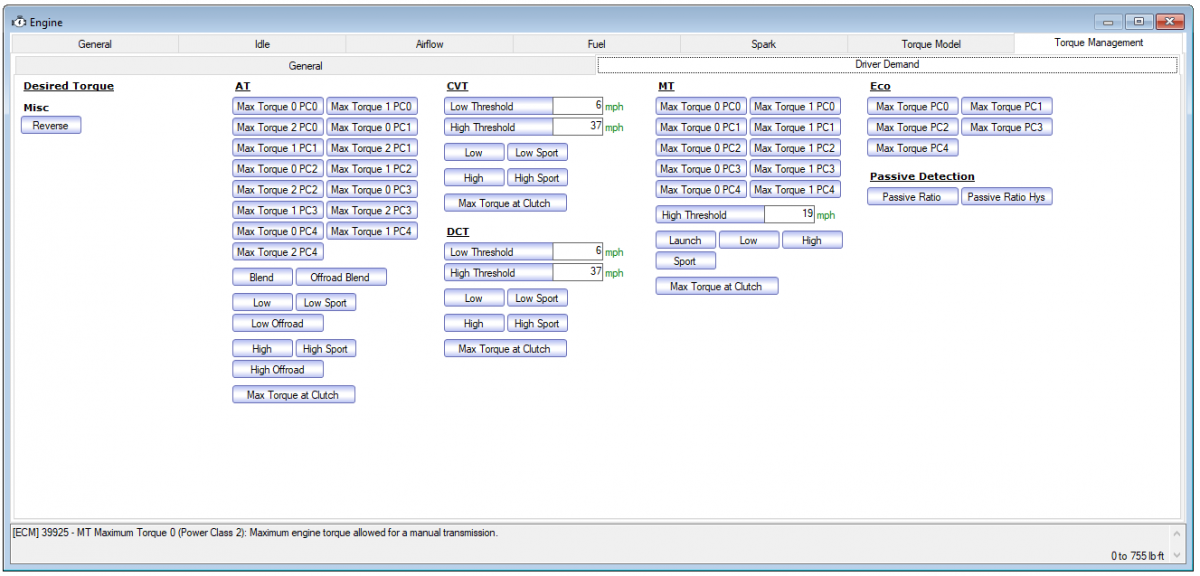The width and height of the screenshot is (1200, 576).
Task: Open the Eco Max Torque PC4 table
Action: 912,147
